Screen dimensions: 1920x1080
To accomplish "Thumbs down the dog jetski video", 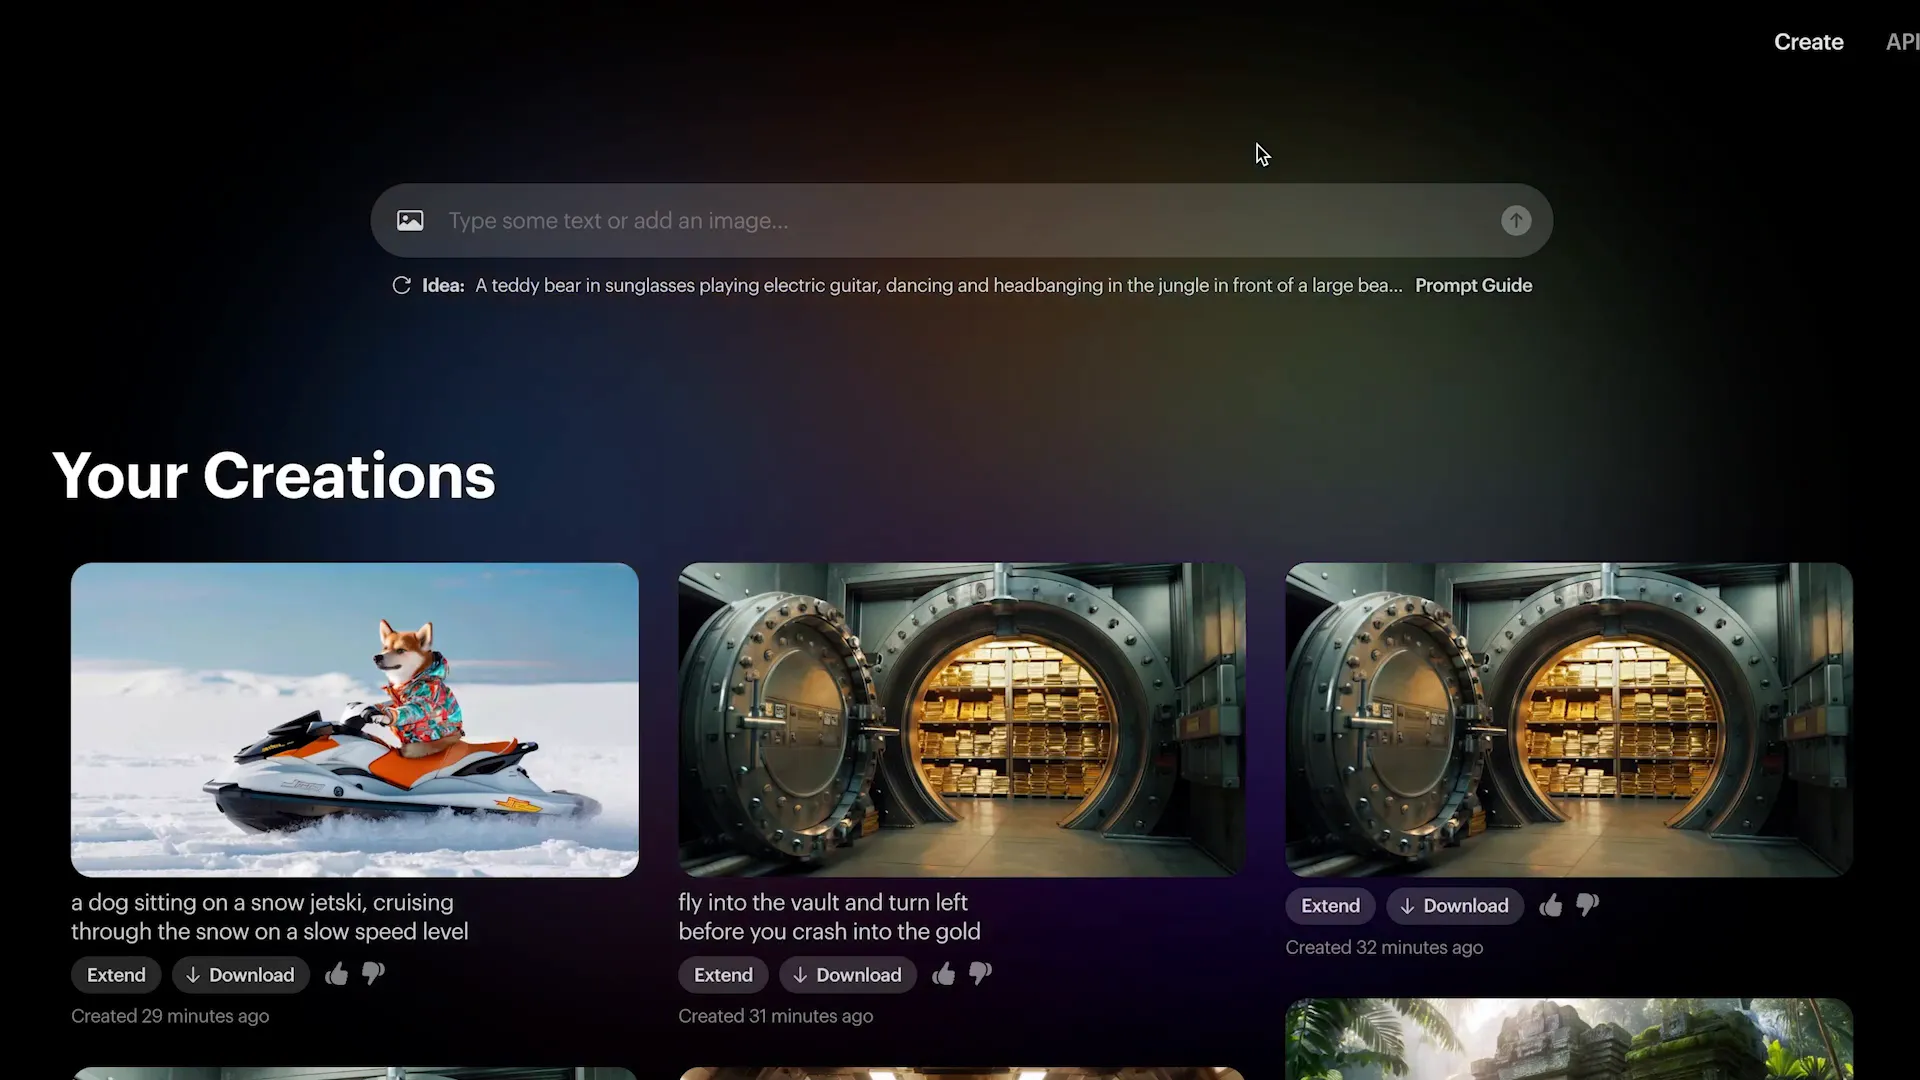I will 373,974.
